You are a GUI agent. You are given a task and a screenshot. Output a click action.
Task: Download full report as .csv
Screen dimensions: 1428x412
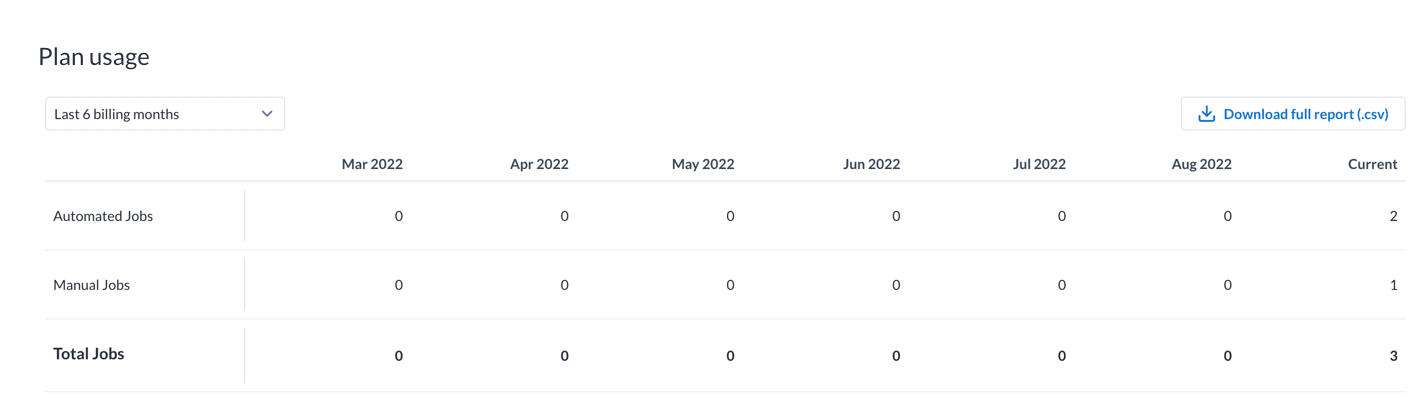coord(1293,114)
